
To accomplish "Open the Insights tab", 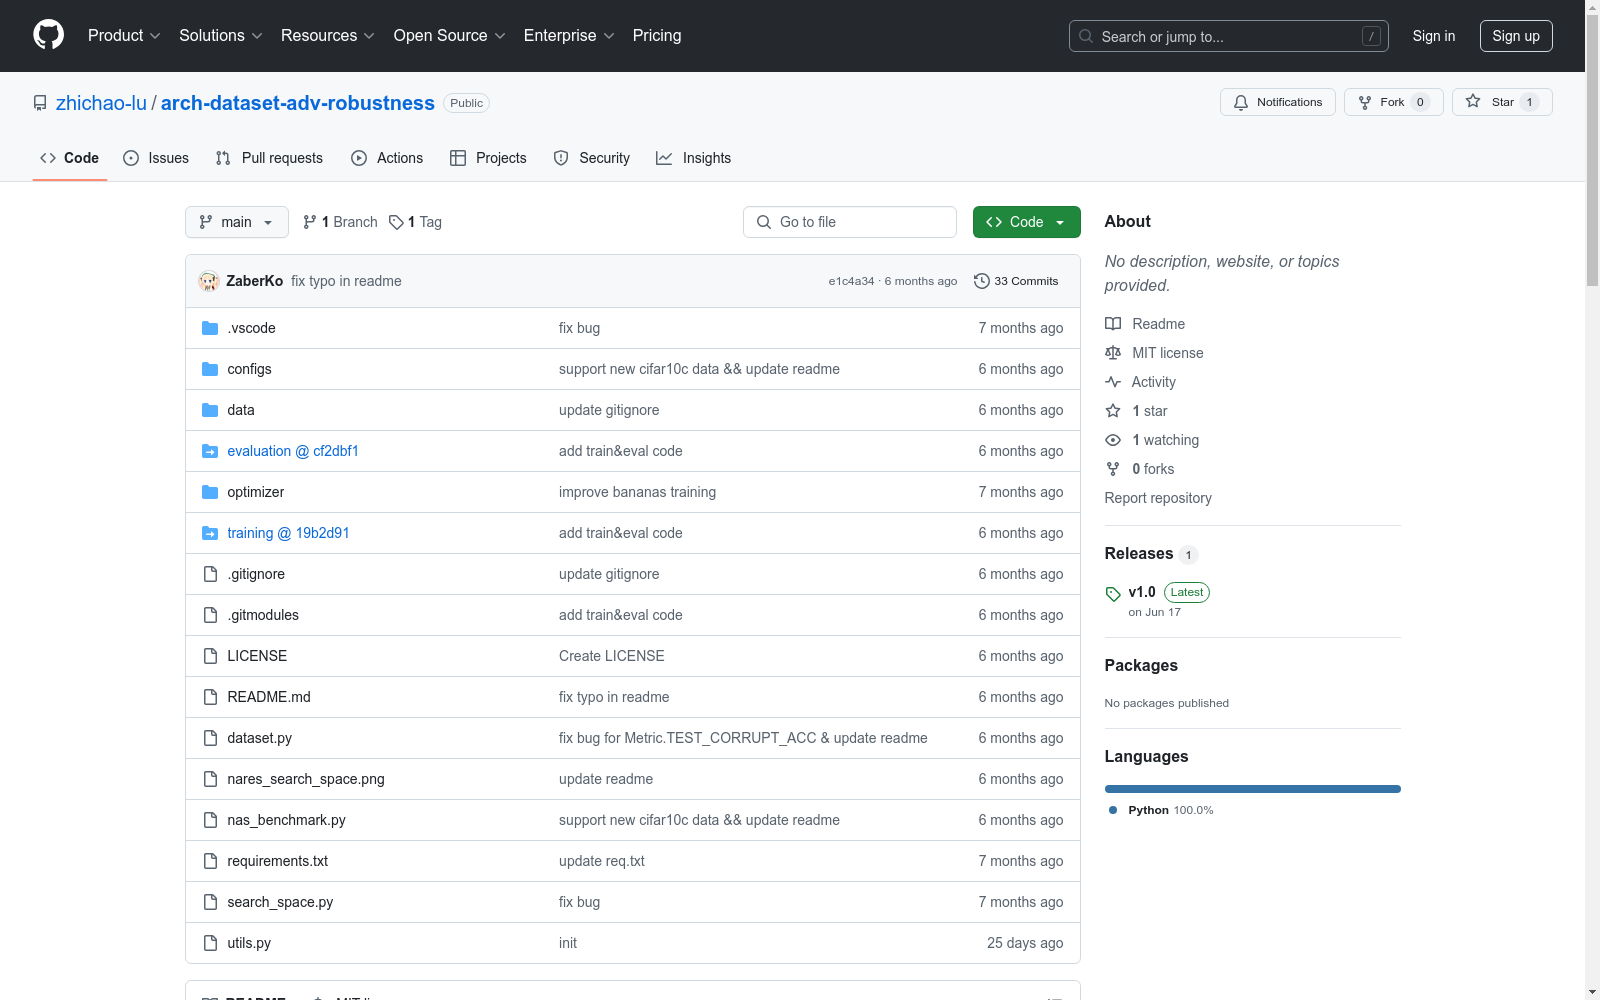I will click(x=694, y=158).
